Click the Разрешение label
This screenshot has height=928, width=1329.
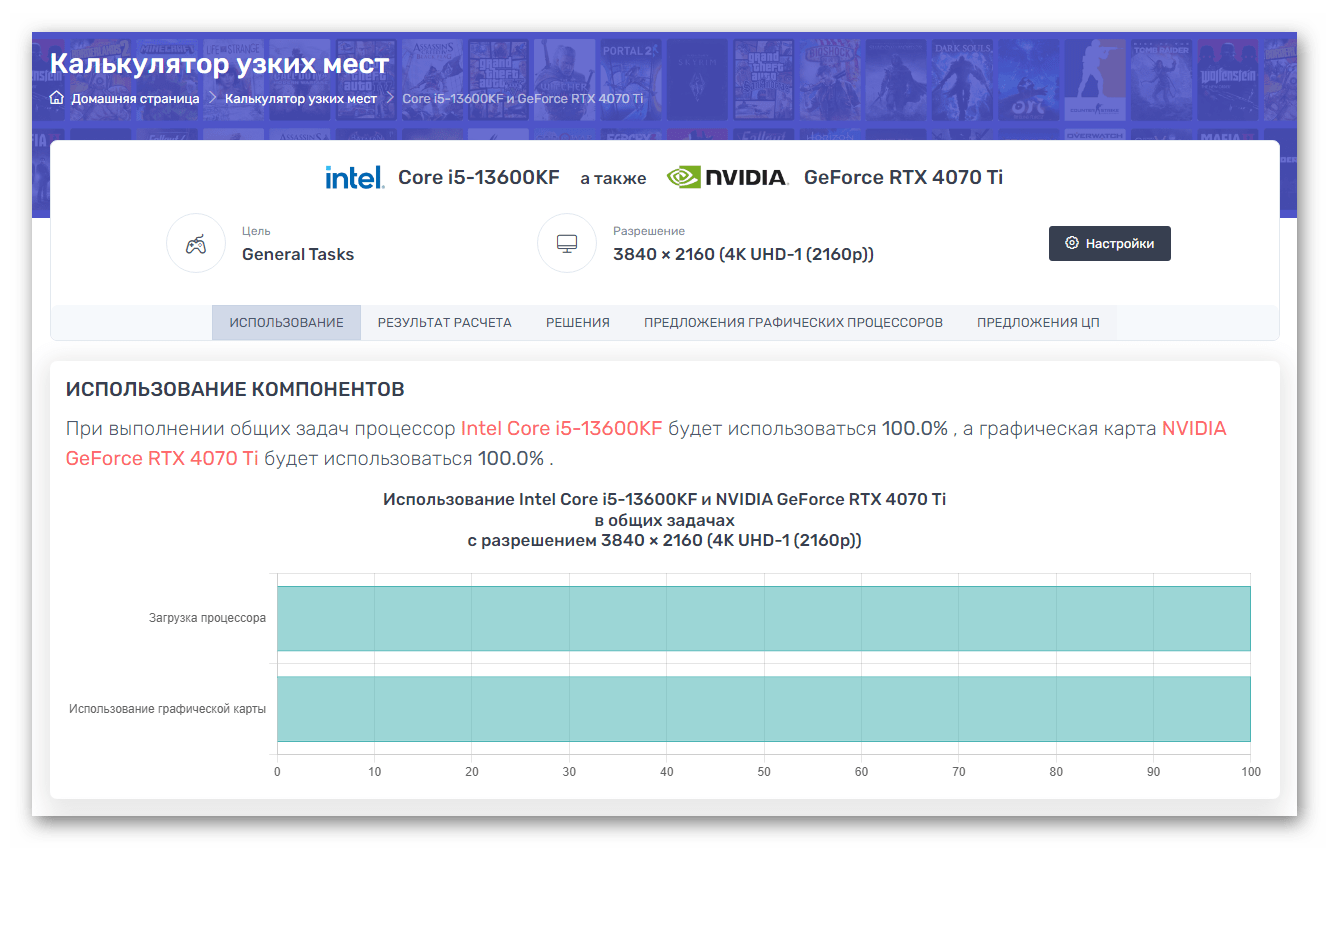point(649,231)
